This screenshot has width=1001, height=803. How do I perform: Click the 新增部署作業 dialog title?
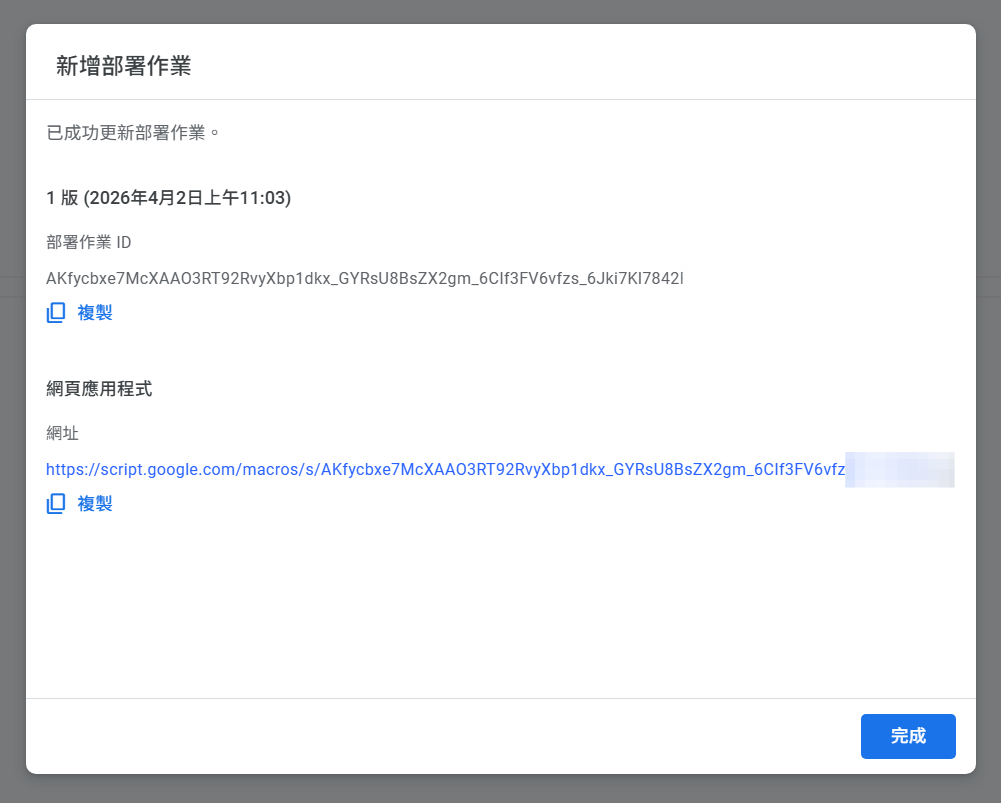click(123, 66)
